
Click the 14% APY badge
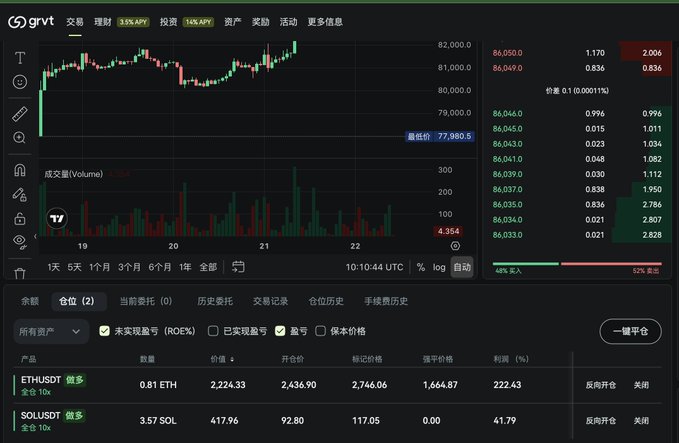(x=198, y=22)
